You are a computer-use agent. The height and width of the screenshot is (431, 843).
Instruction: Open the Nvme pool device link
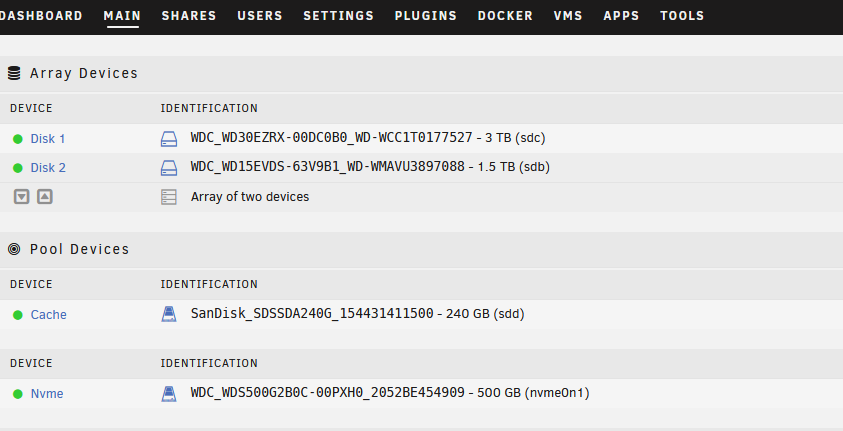coord(47,393)
